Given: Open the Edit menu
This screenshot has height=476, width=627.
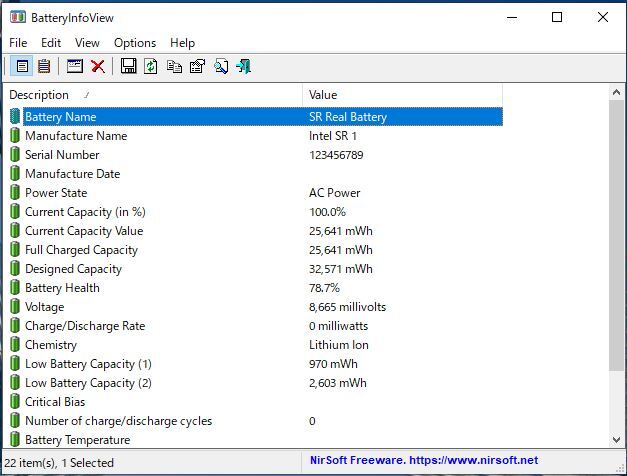Looking at the screenshot, I should pos(51,42).
